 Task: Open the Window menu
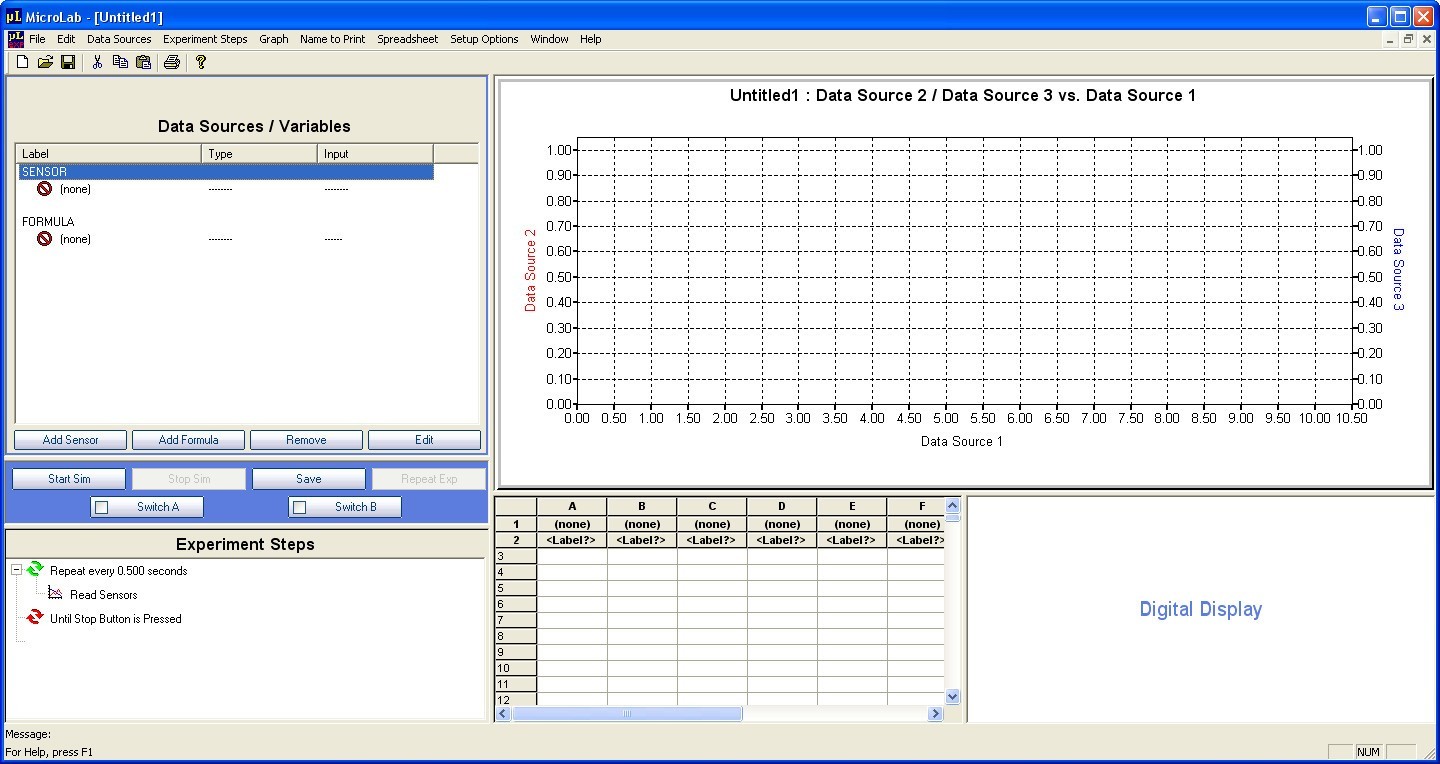tap(549, 39)
